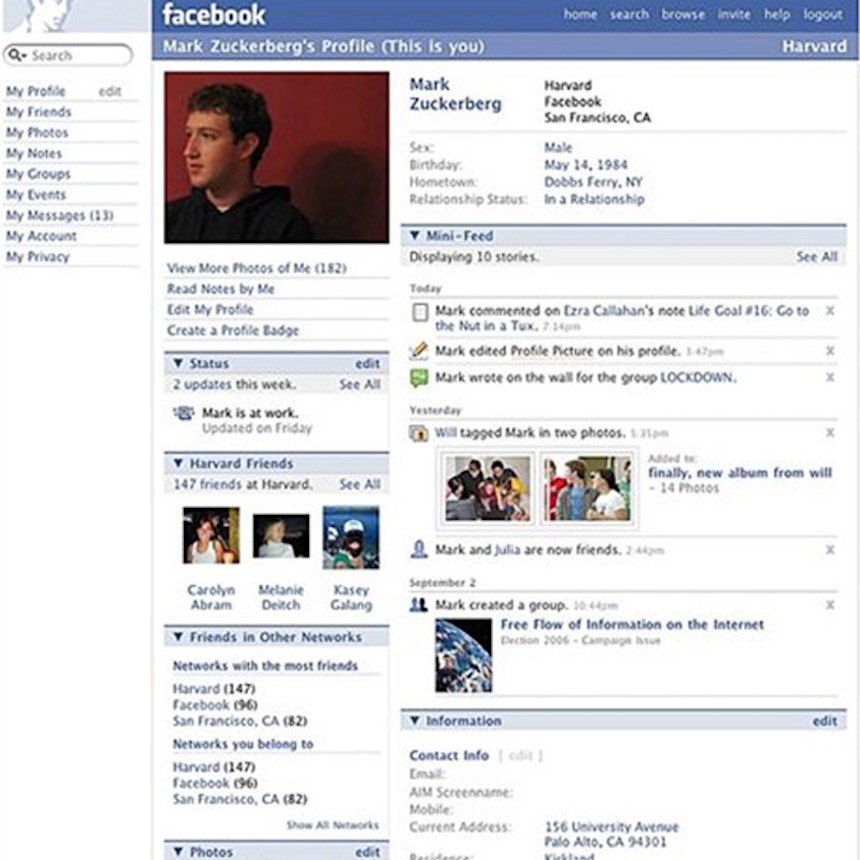Click the green wall post icon for LOCKDOWN
860x860 pixels.
(x=419, y=377)
